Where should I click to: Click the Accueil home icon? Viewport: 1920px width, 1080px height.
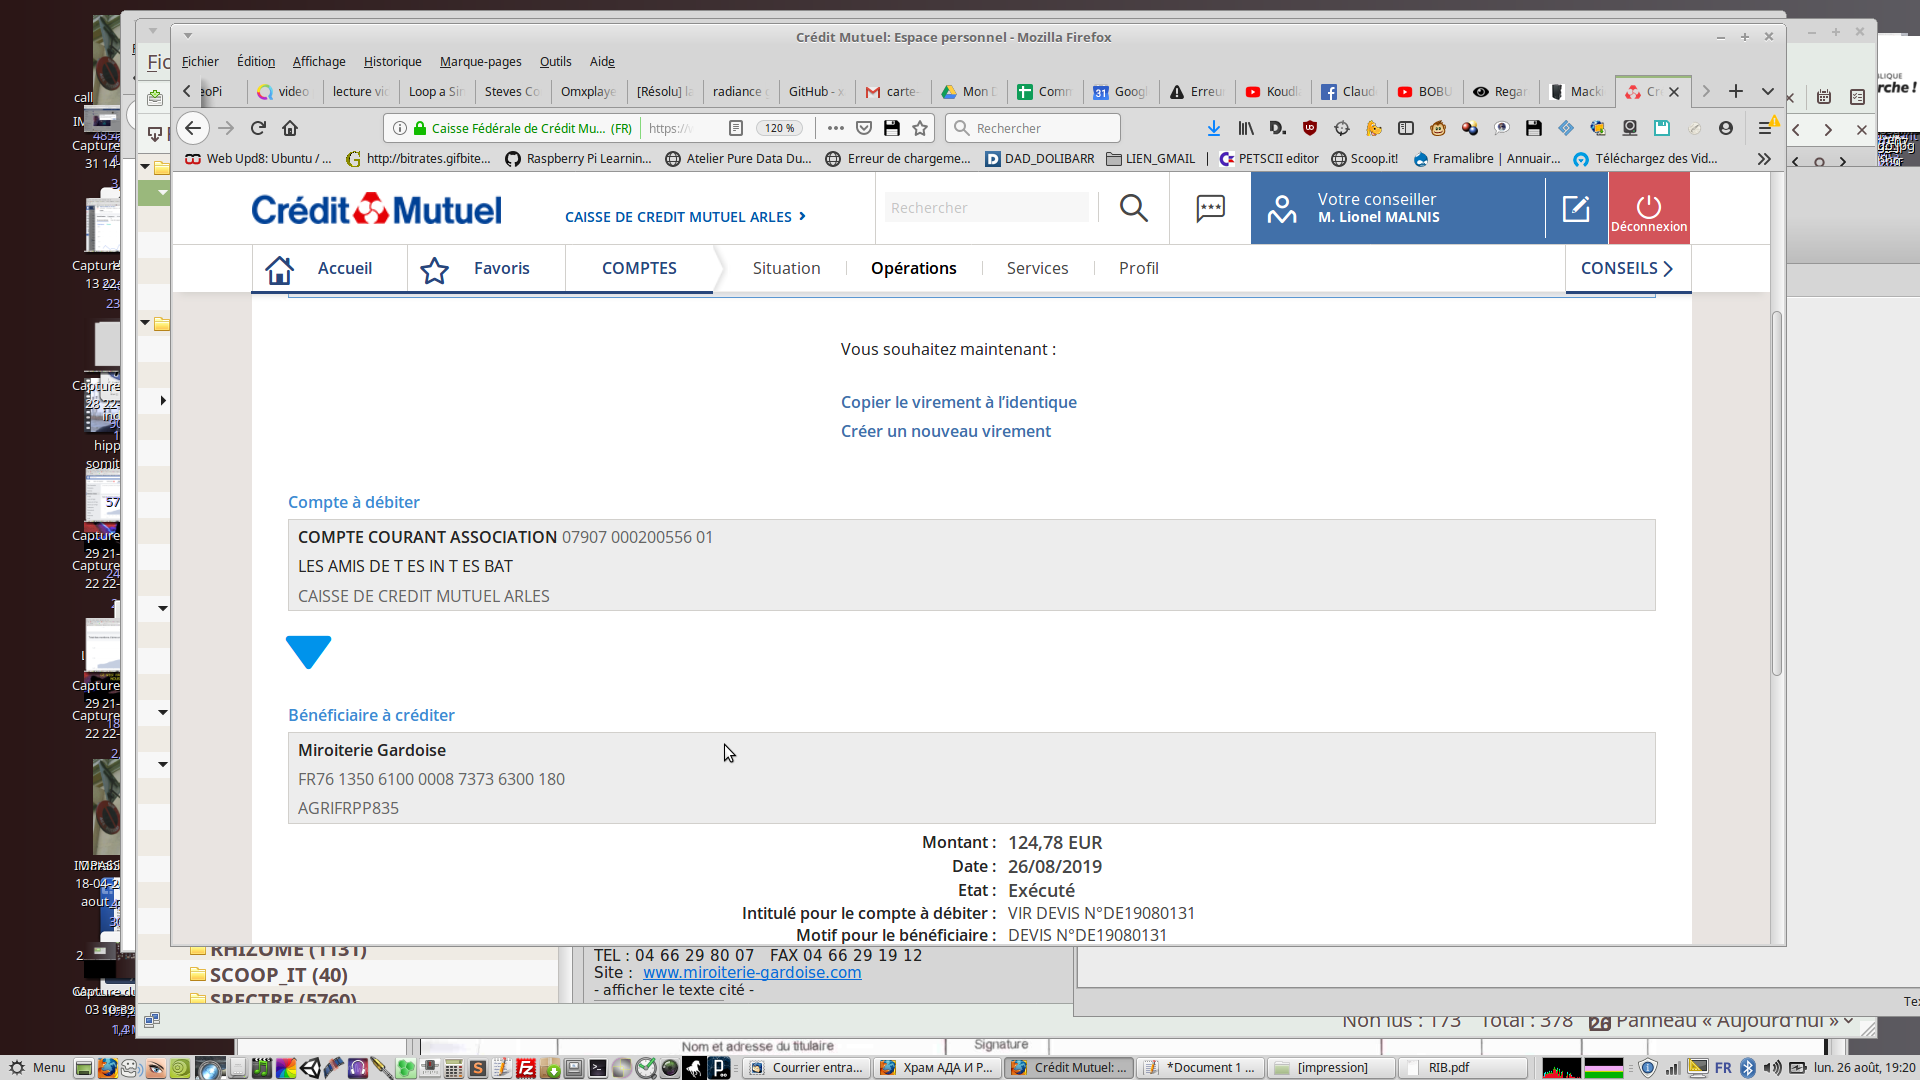(280, 269)
